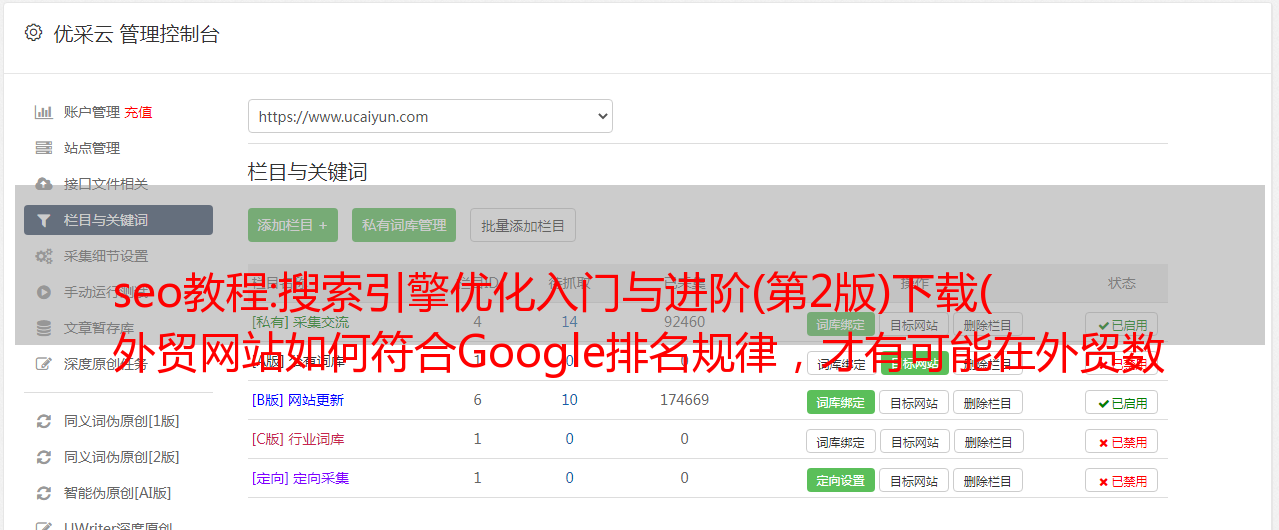
Task: Click the gear icon beside 优采云 title
Action: click(33, 33)
